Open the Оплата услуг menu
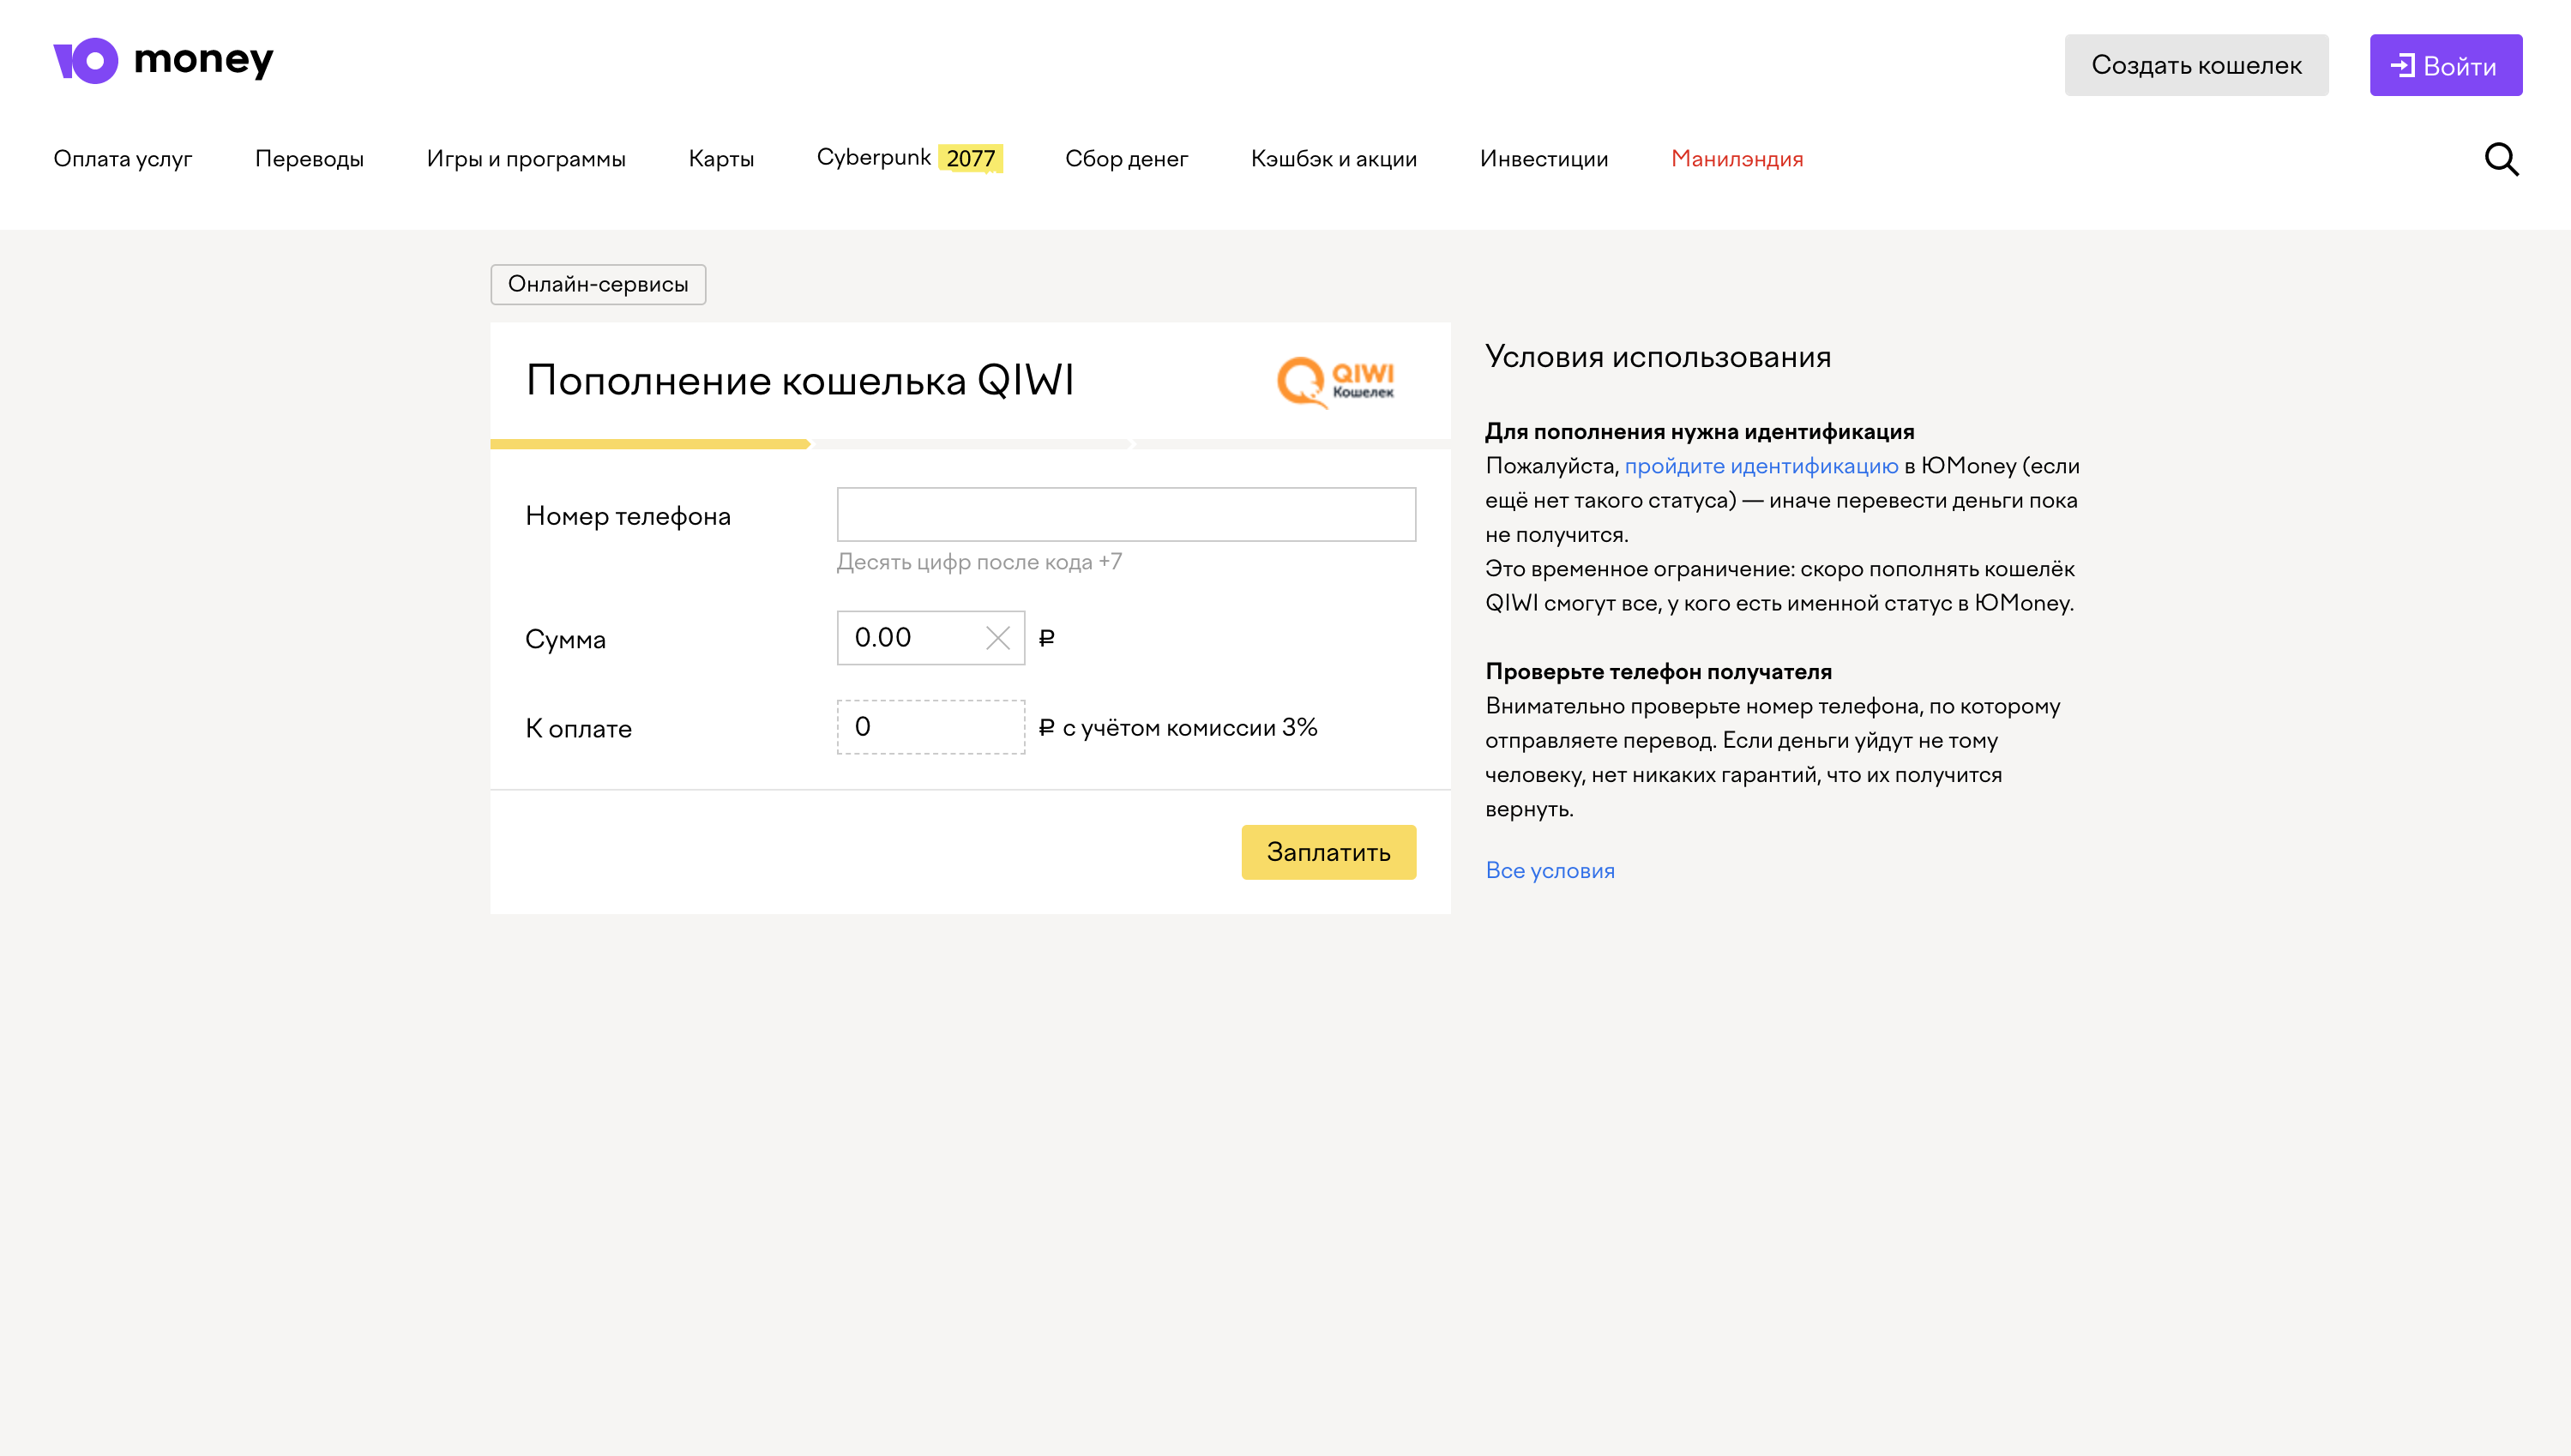This screenshot has height=1456, width=2571. pos(123,159)
